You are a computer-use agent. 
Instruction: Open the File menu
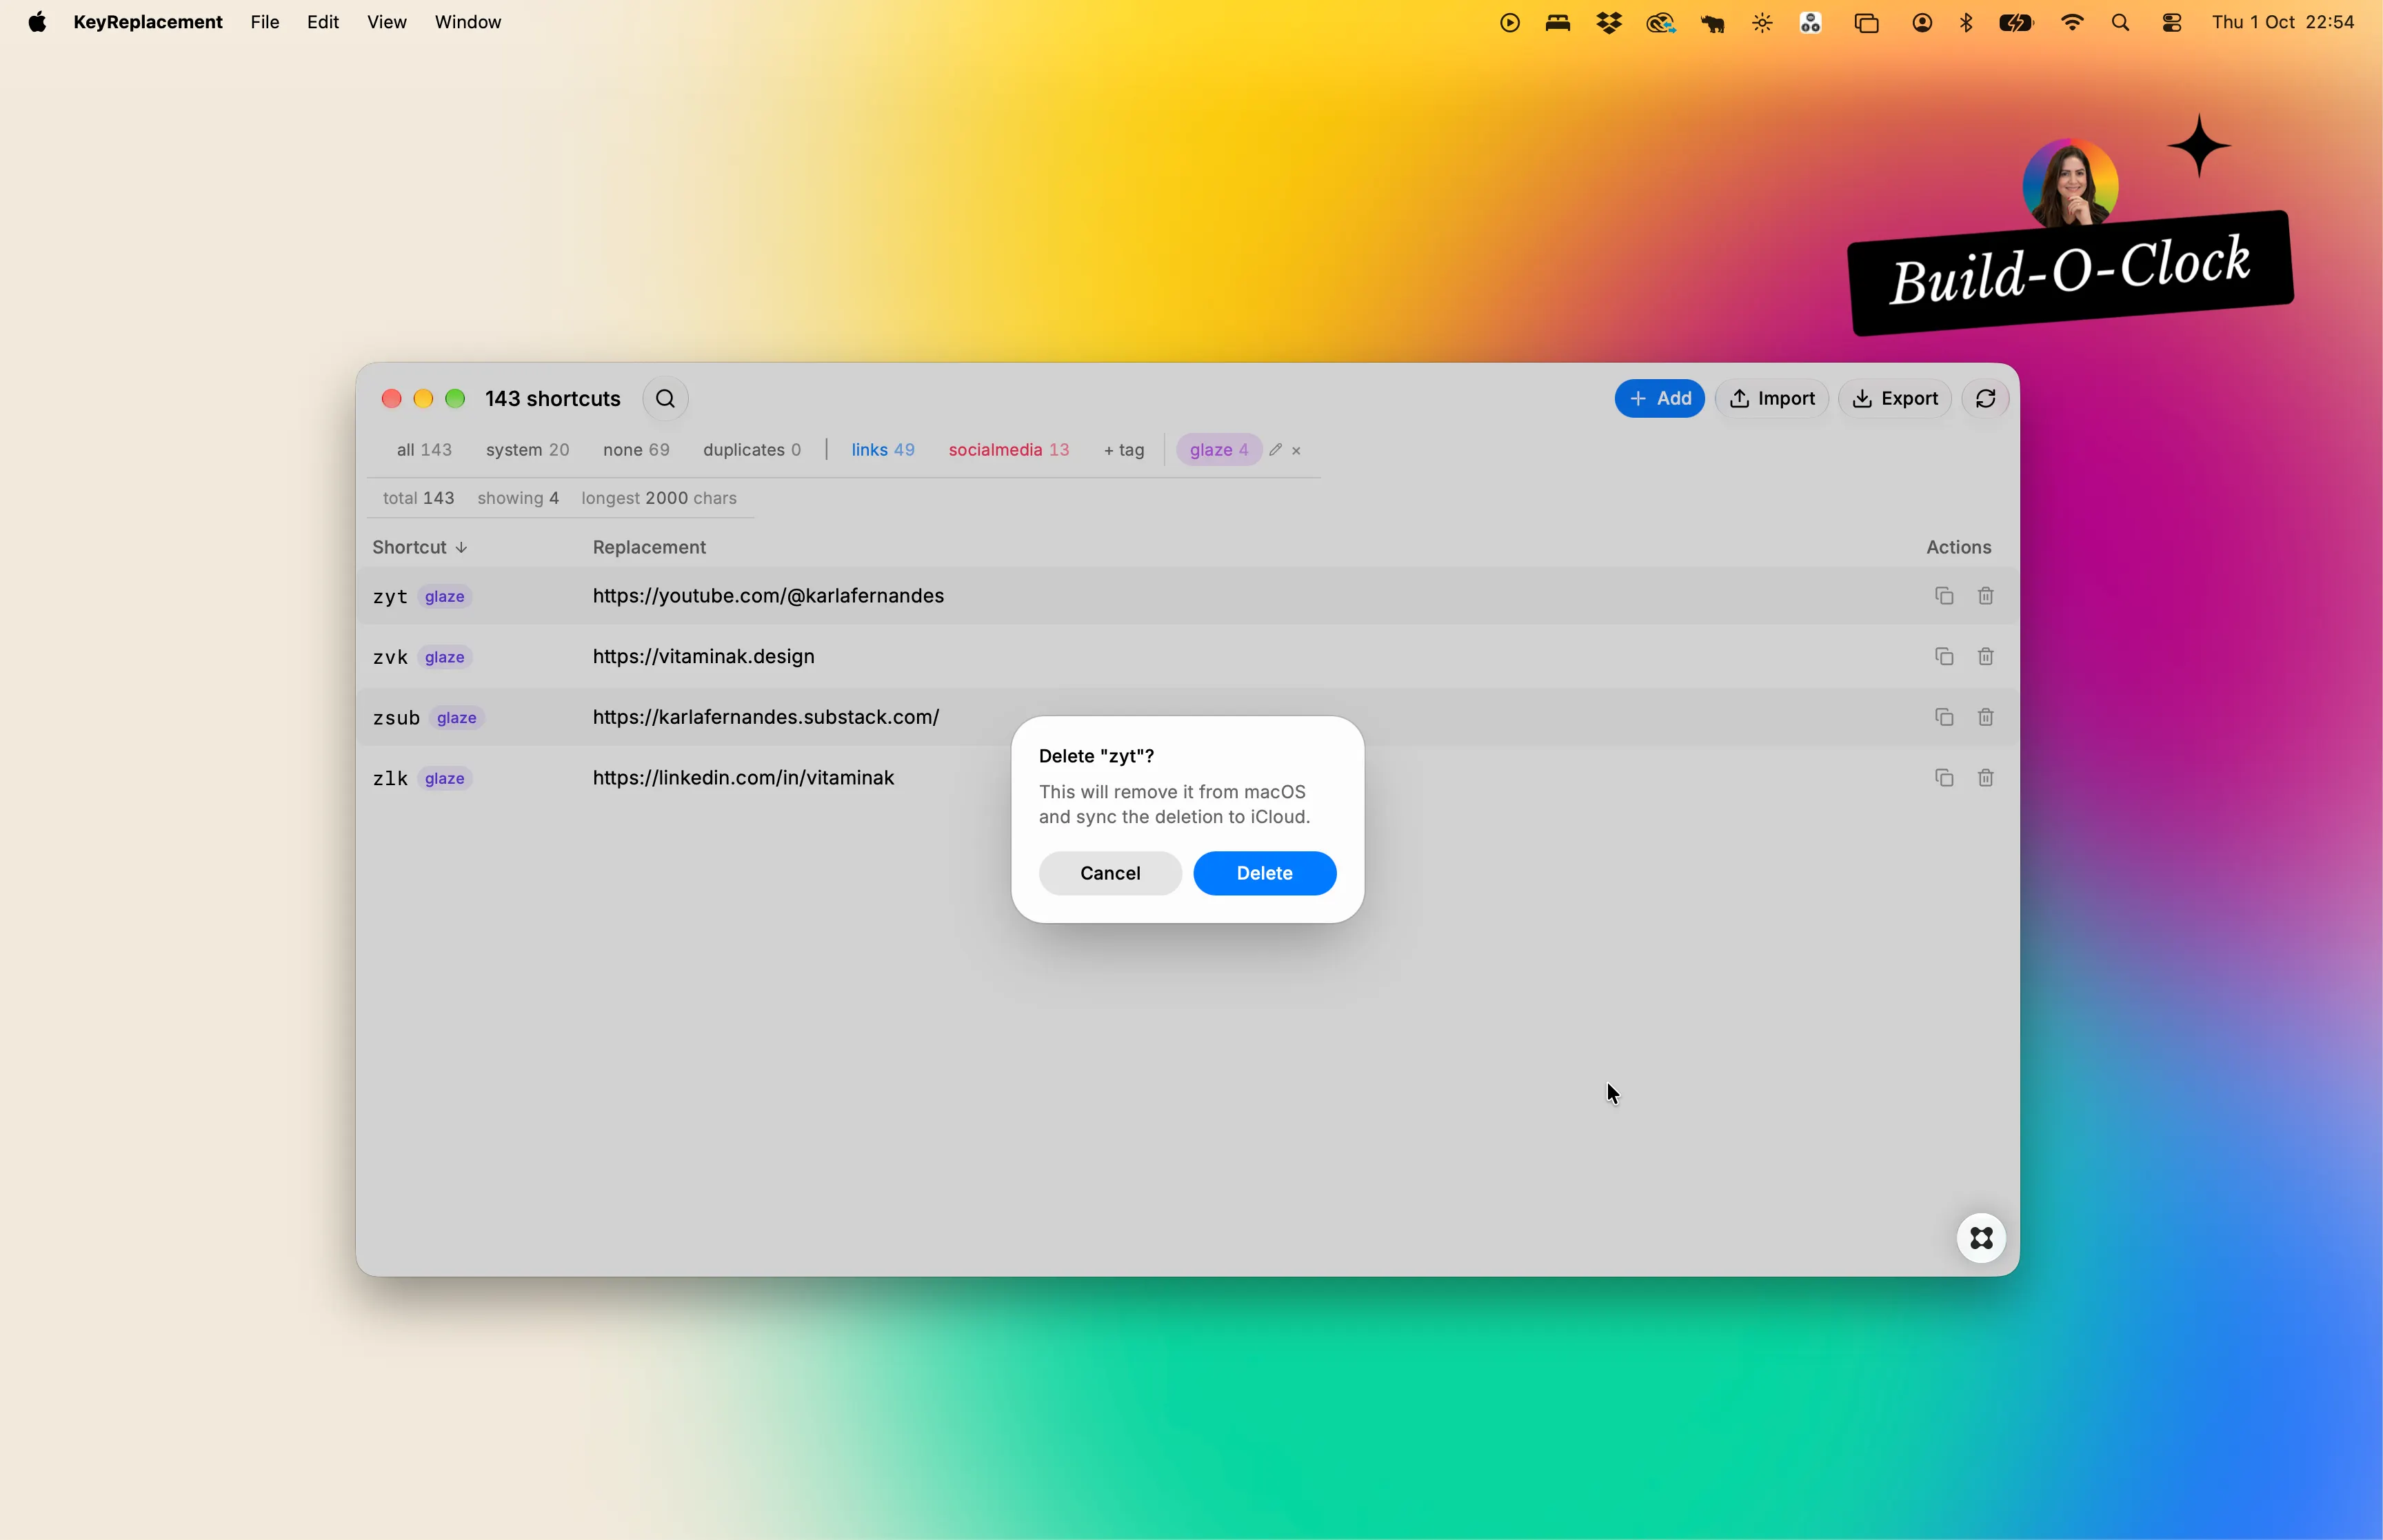click(264, 22)
